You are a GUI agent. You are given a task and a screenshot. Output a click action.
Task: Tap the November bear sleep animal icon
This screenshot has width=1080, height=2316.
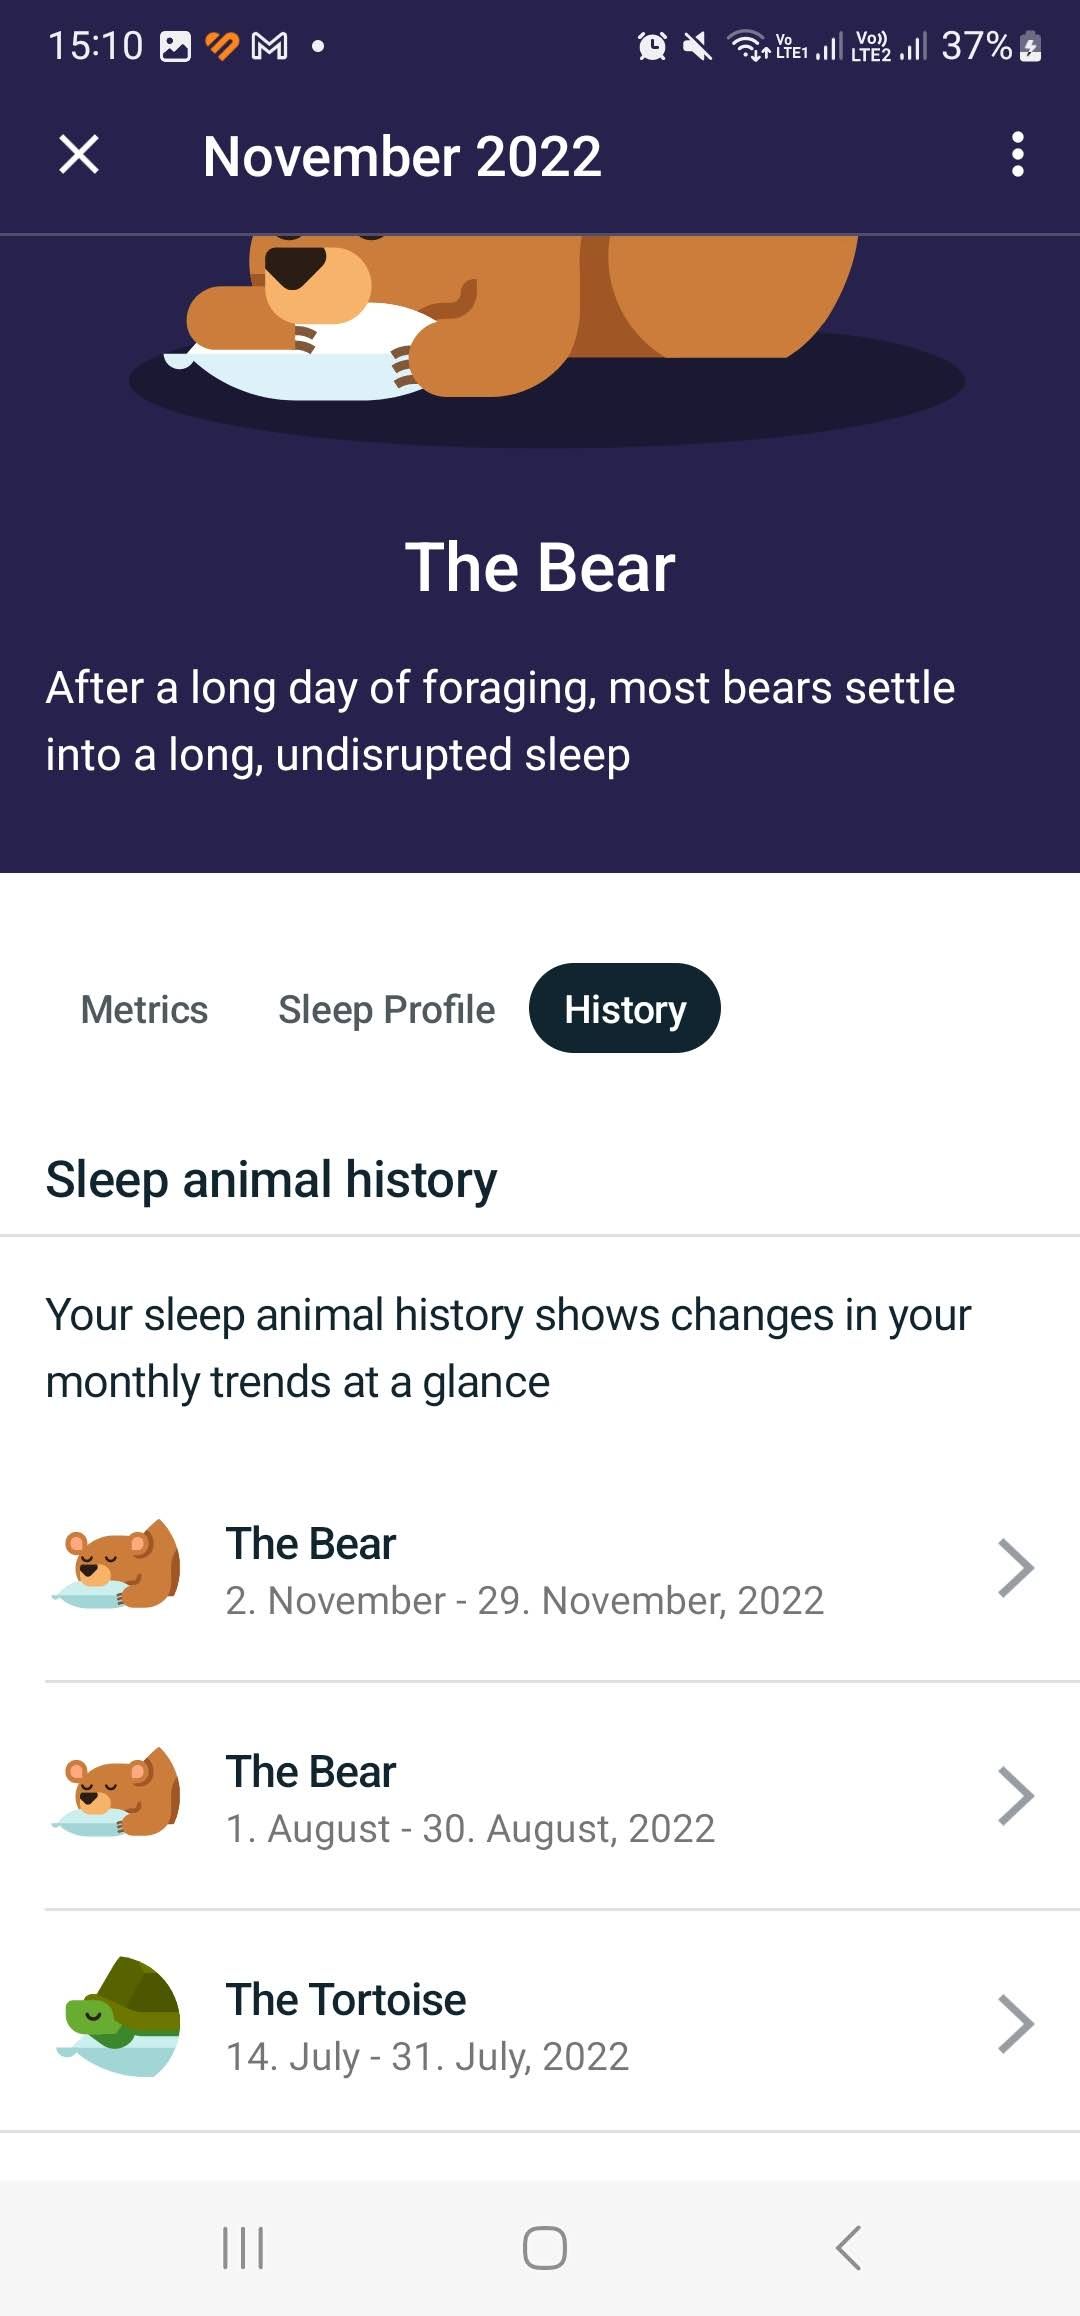[118, 1566]
